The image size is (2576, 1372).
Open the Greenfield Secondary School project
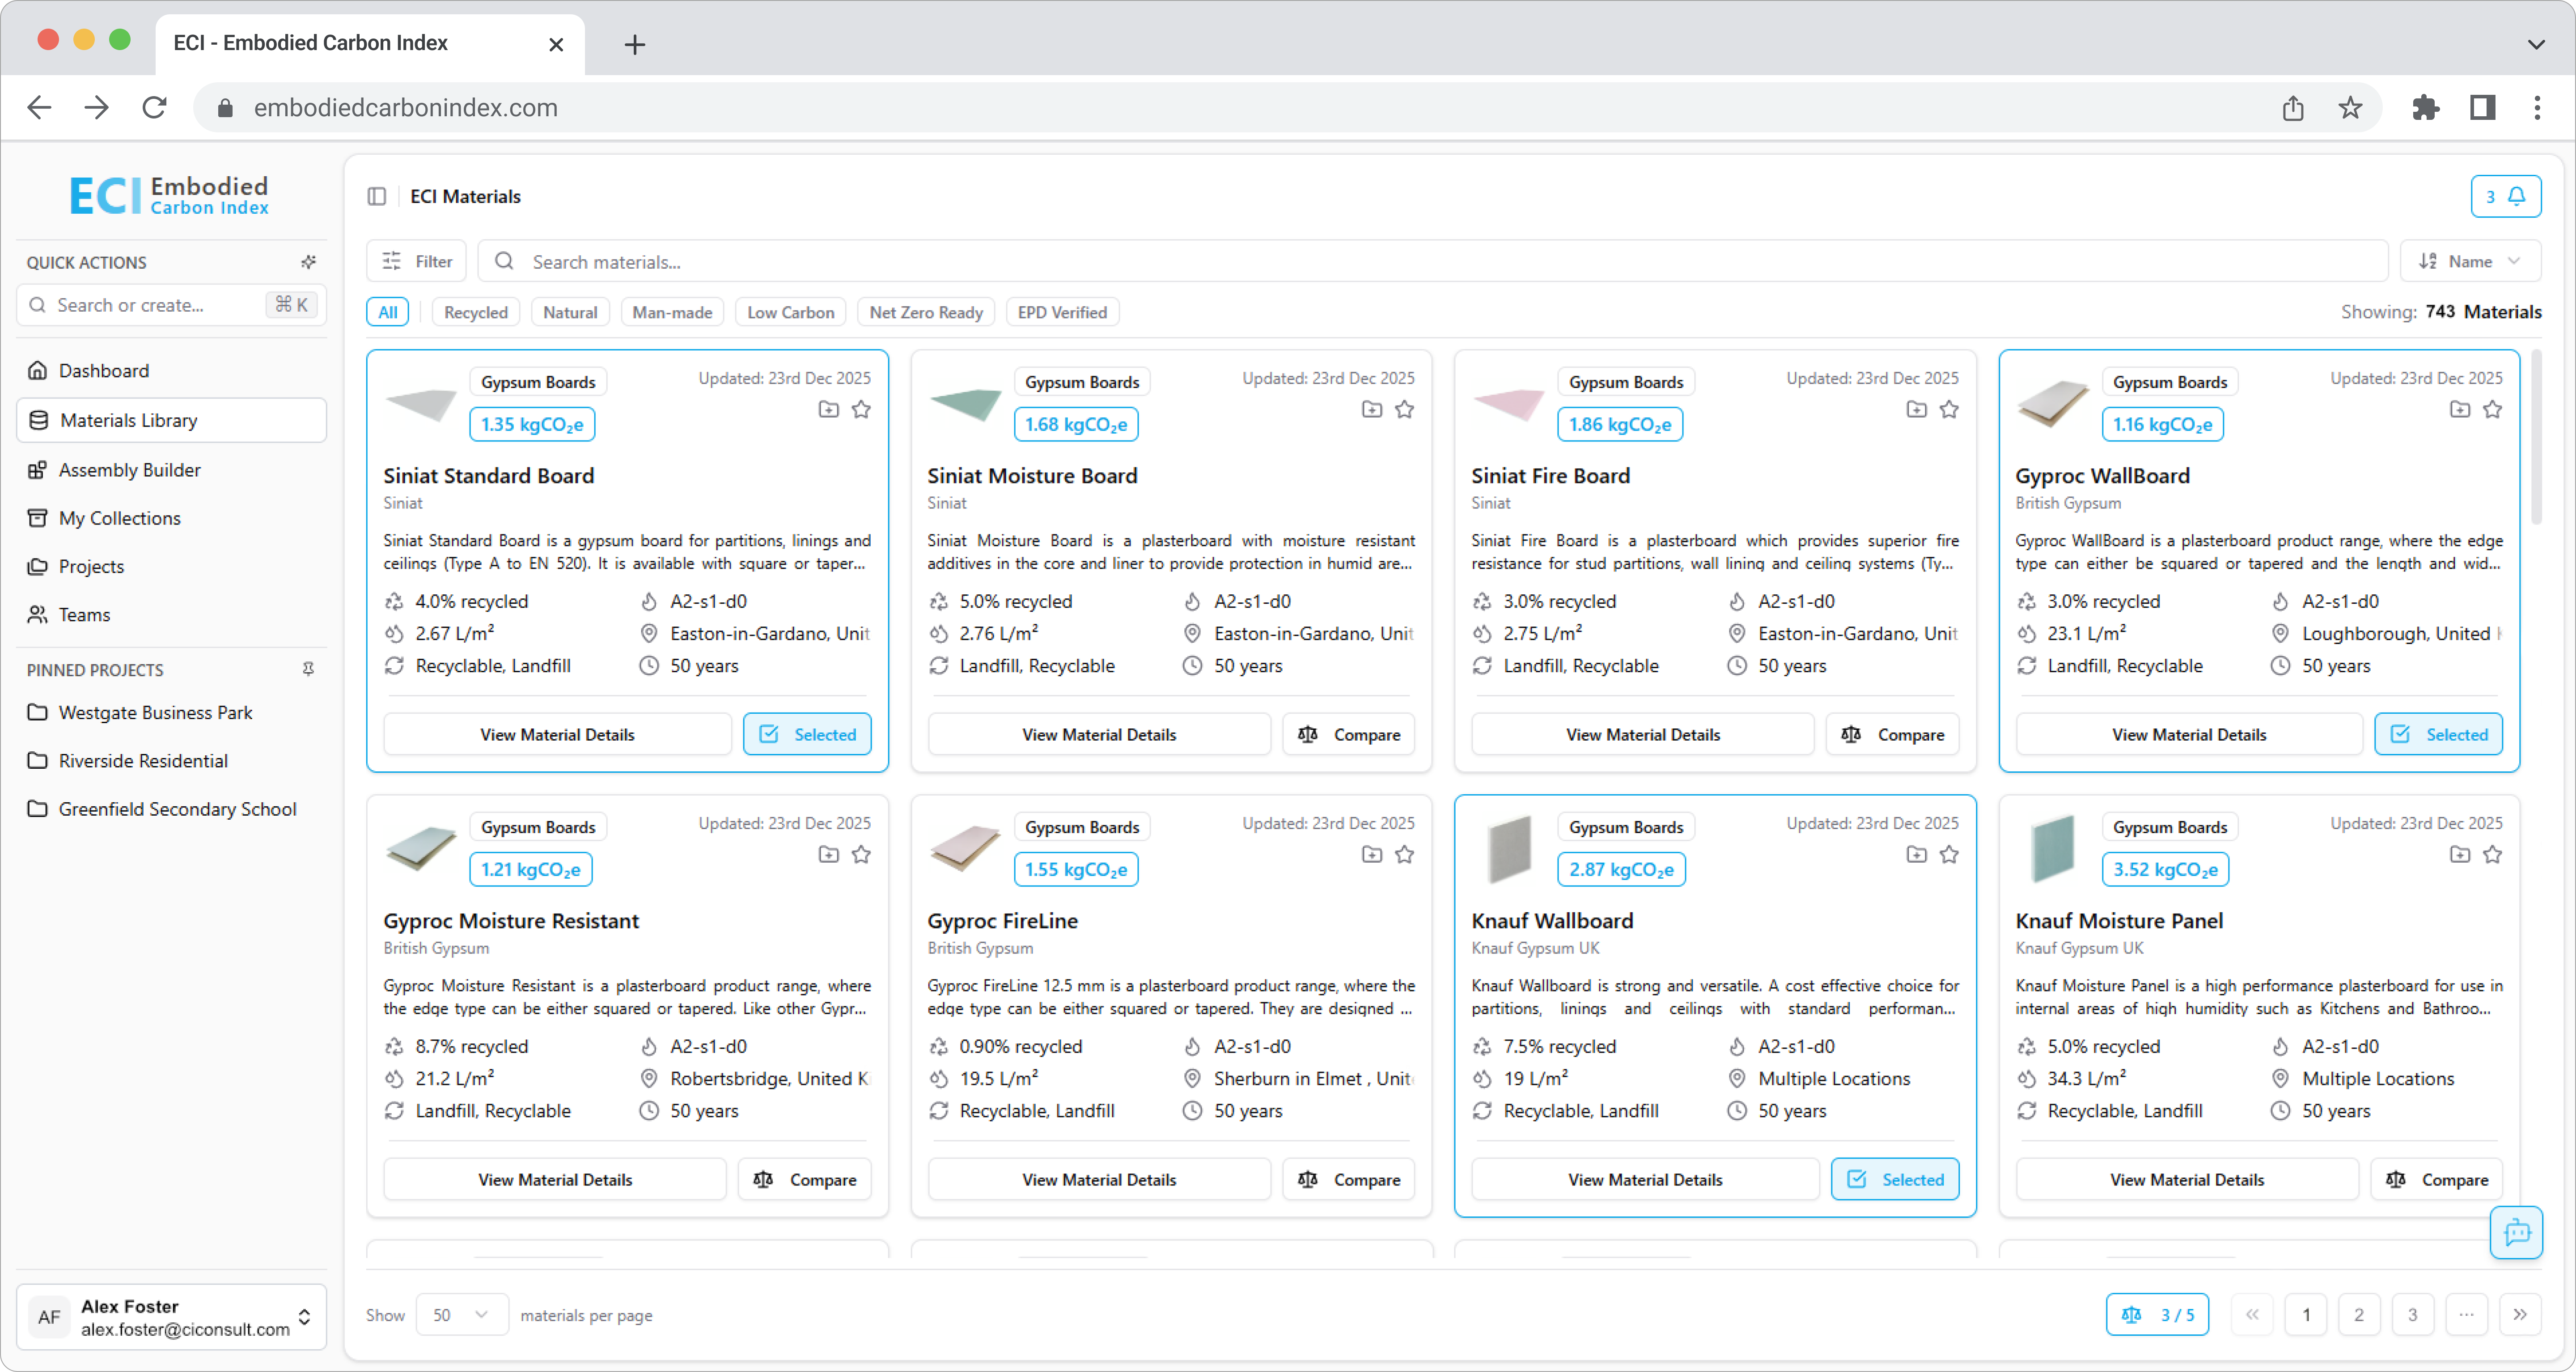pos(171,809)
